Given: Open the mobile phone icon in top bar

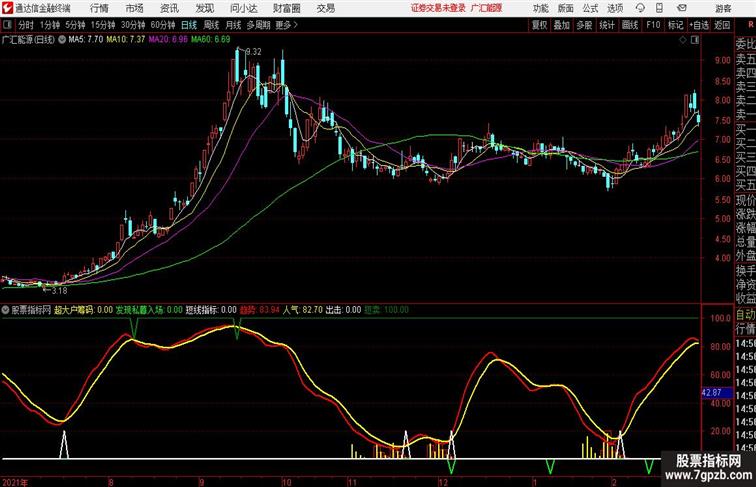Looking at the screenshot, I should tap(660, 8).
